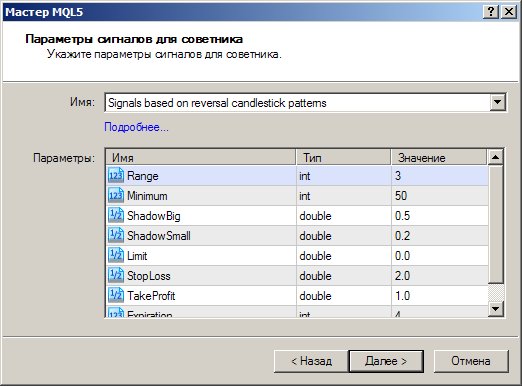Close the Мастер MQL5 dialog
The height and width of the screenshot is (386, 522).
click(509, 12)
